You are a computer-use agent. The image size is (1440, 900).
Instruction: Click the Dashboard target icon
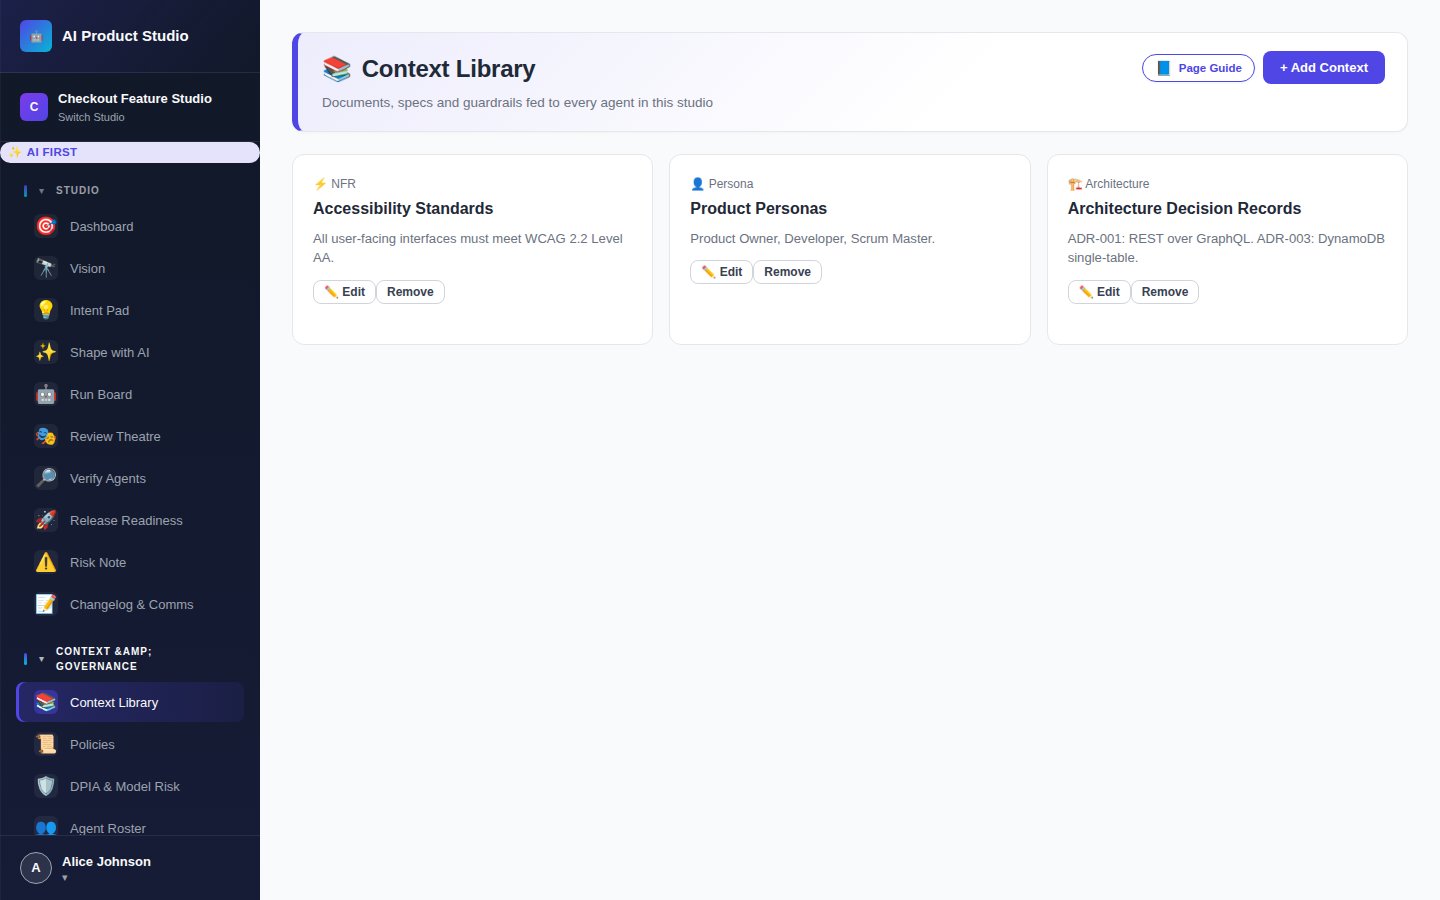click(x=46, y=226)
